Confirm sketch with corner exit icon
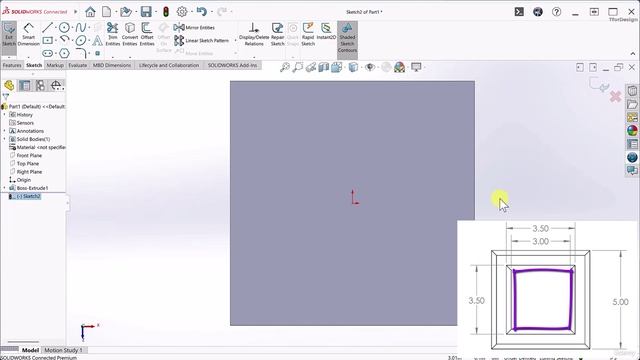The height and width of the screenshot is (360, 640). pos(599,84)
